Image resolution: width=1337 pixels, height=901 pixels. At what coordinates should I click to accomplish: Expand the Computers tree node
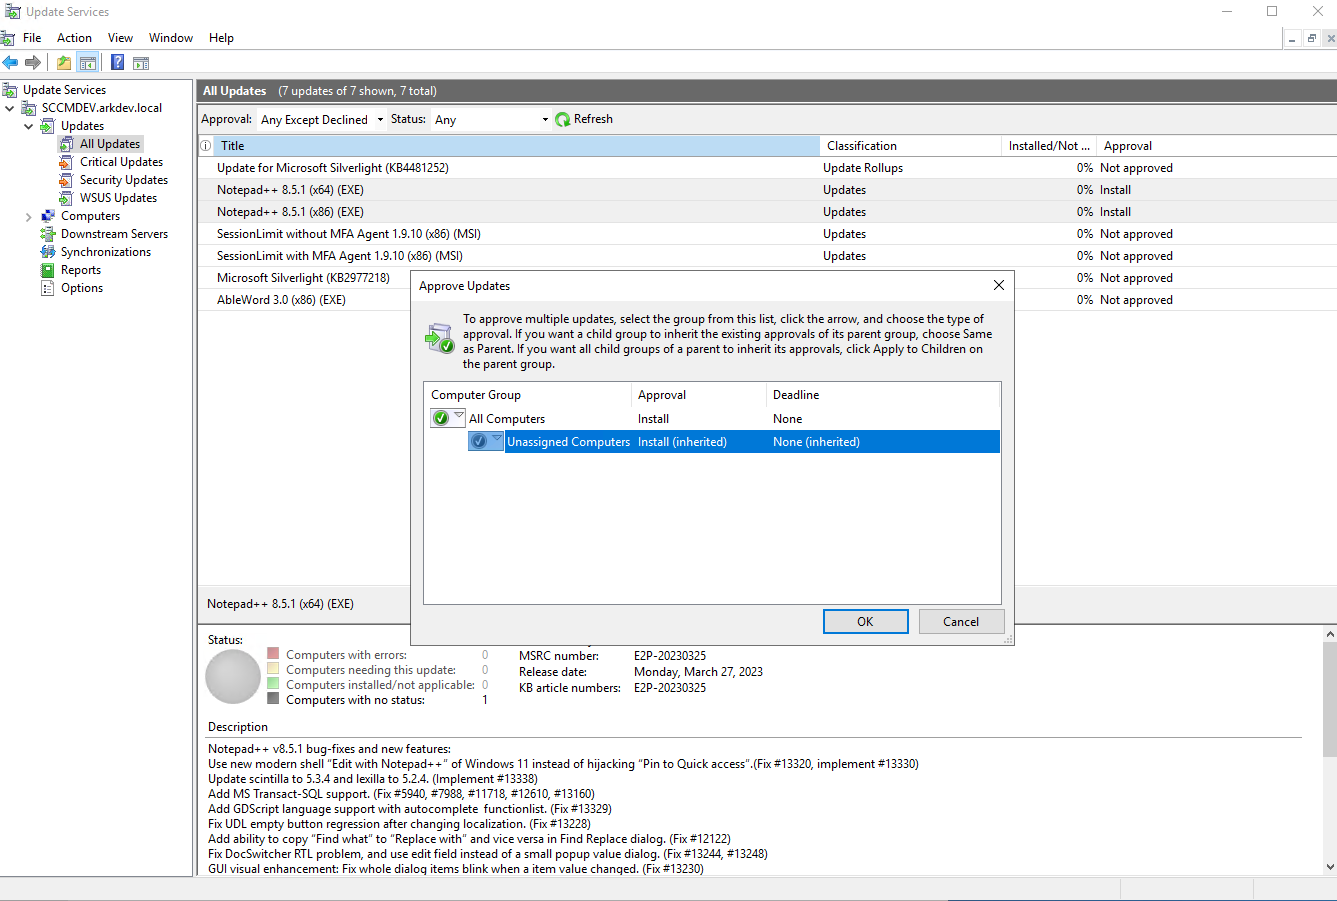pyautogui.click(x=28, y=217)
